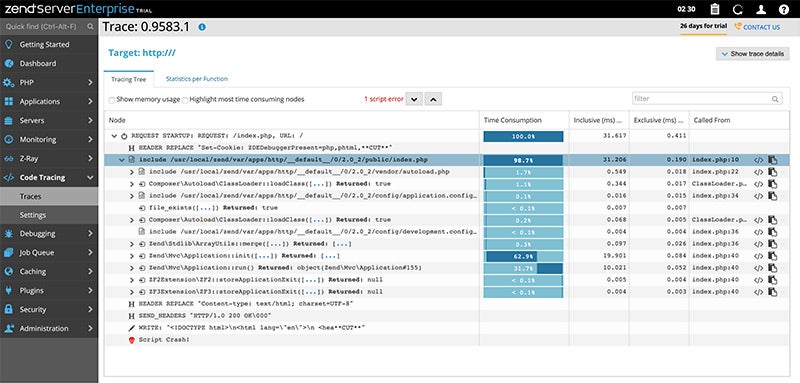
Task: Go to next script error
Action: [x=414, y=99]
